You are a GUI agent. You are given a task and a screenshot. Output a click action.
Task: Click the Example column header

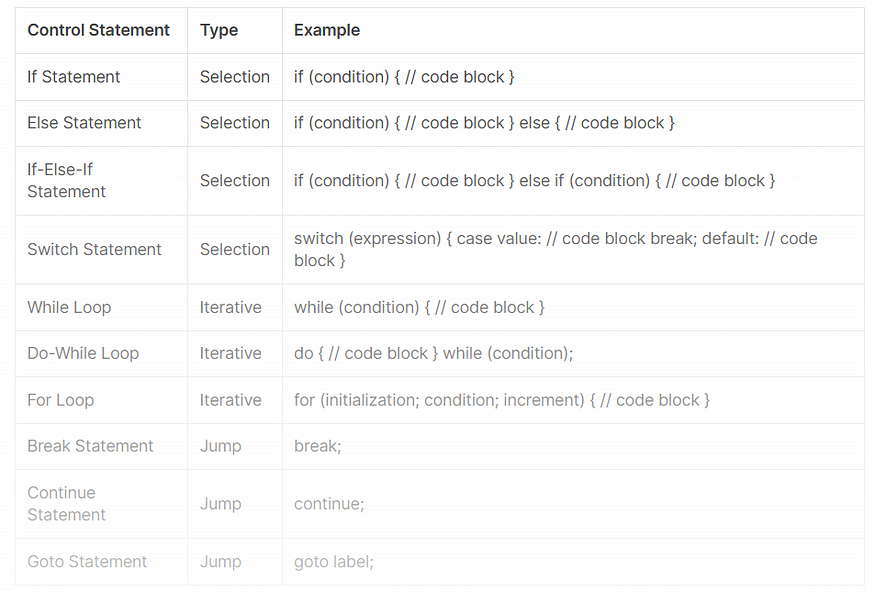[327, 30]
